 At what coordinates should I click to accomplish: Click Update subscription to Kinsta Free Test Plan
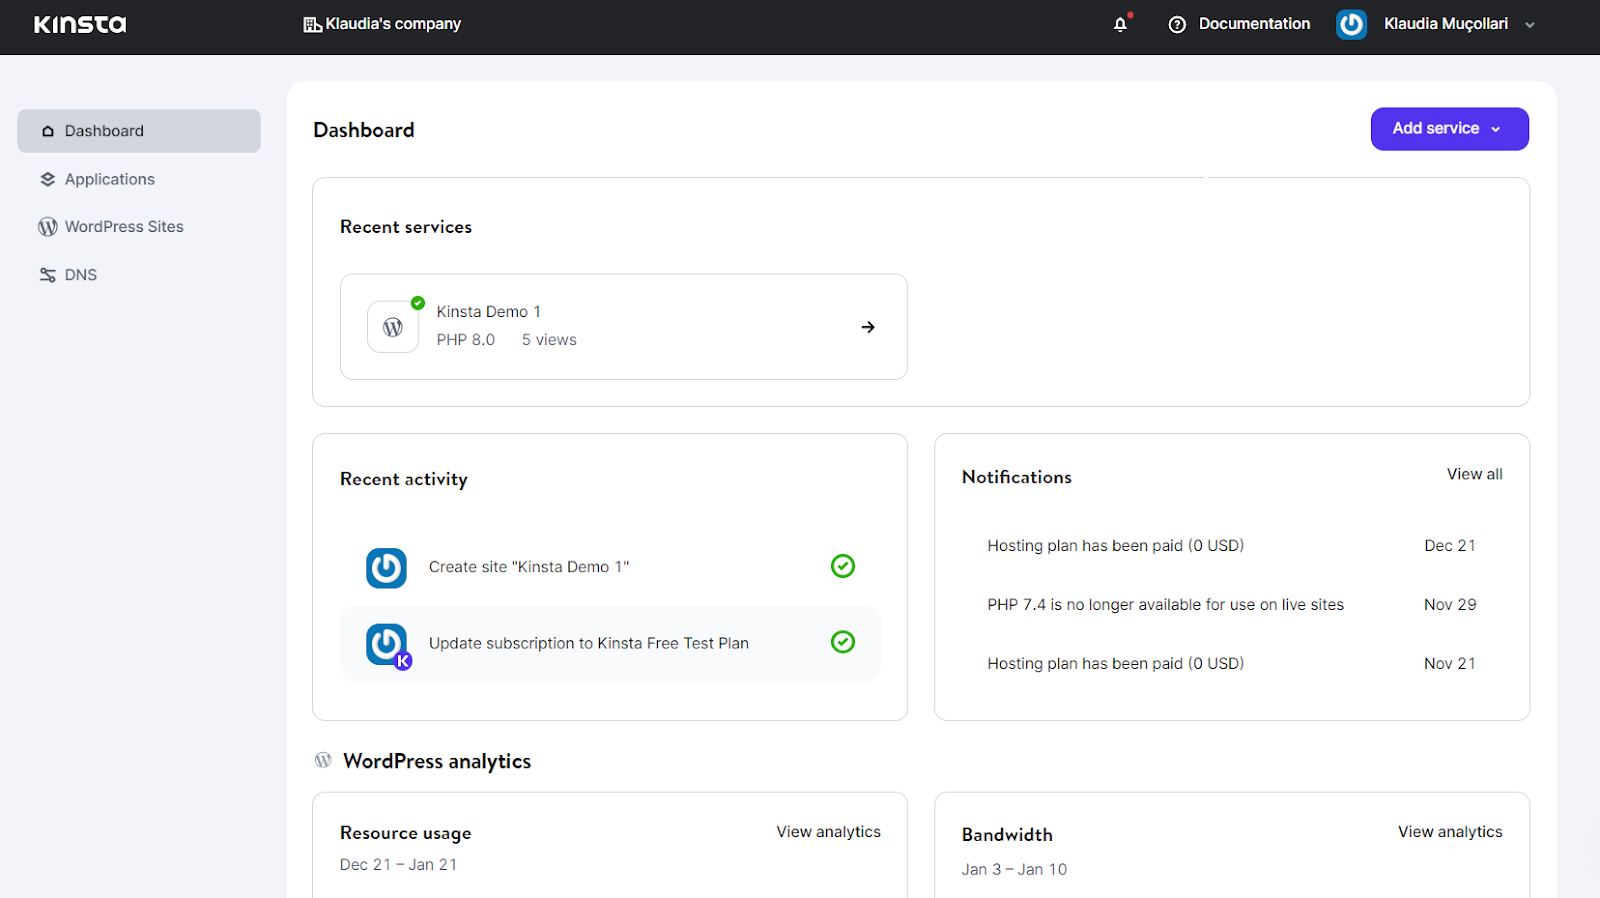coord(589,644)
